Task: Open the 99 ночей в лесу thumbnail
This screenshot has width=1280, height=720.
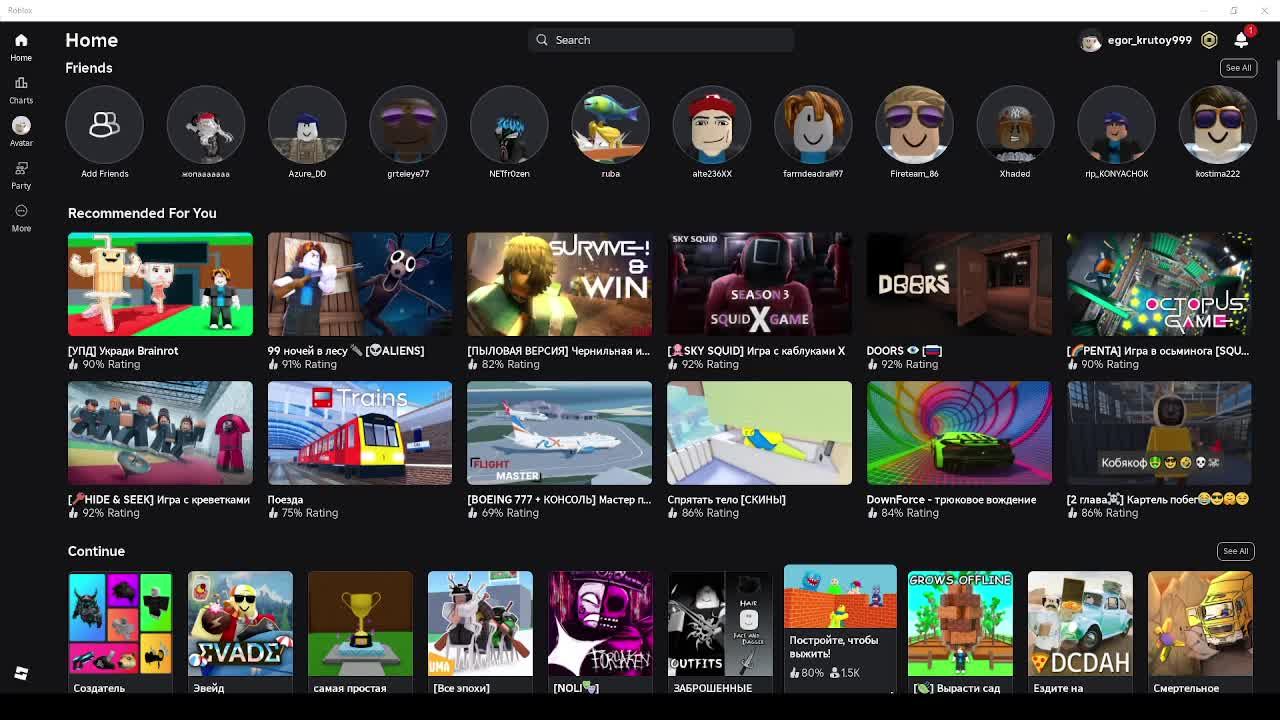Action: point(360,284)
